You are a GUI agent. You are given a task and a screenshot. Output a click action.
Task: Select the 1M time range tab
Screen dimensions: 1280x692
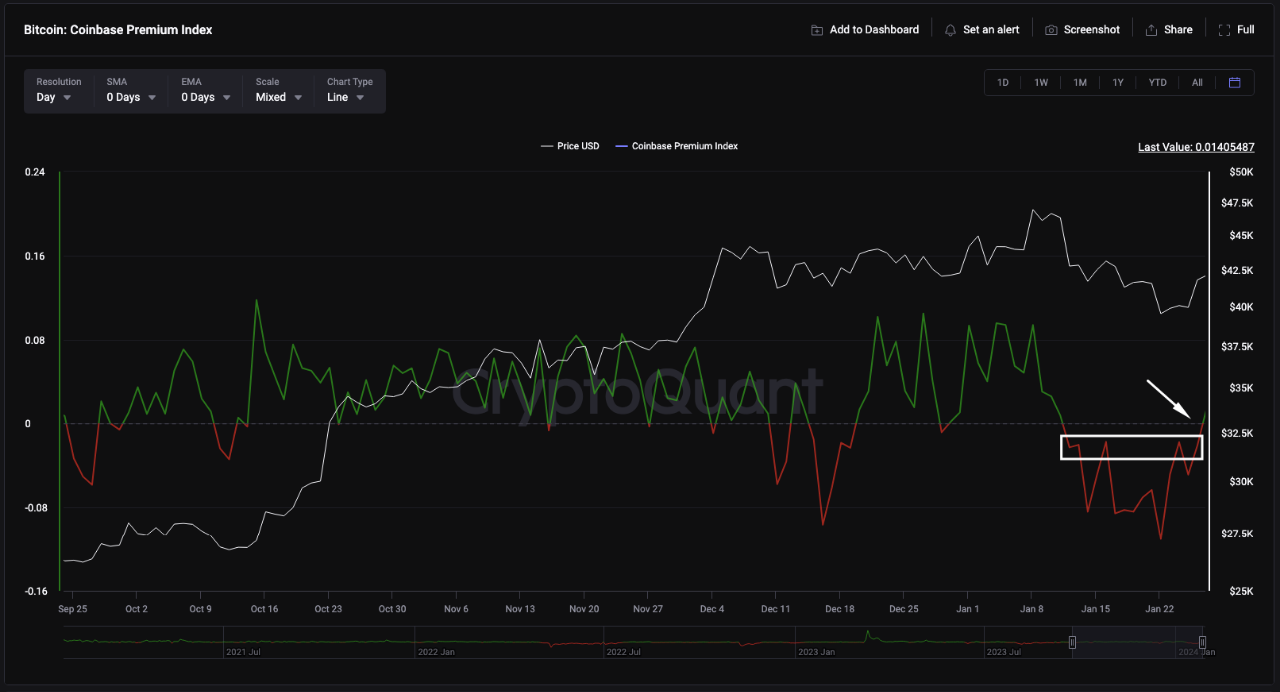(1080, 83)
